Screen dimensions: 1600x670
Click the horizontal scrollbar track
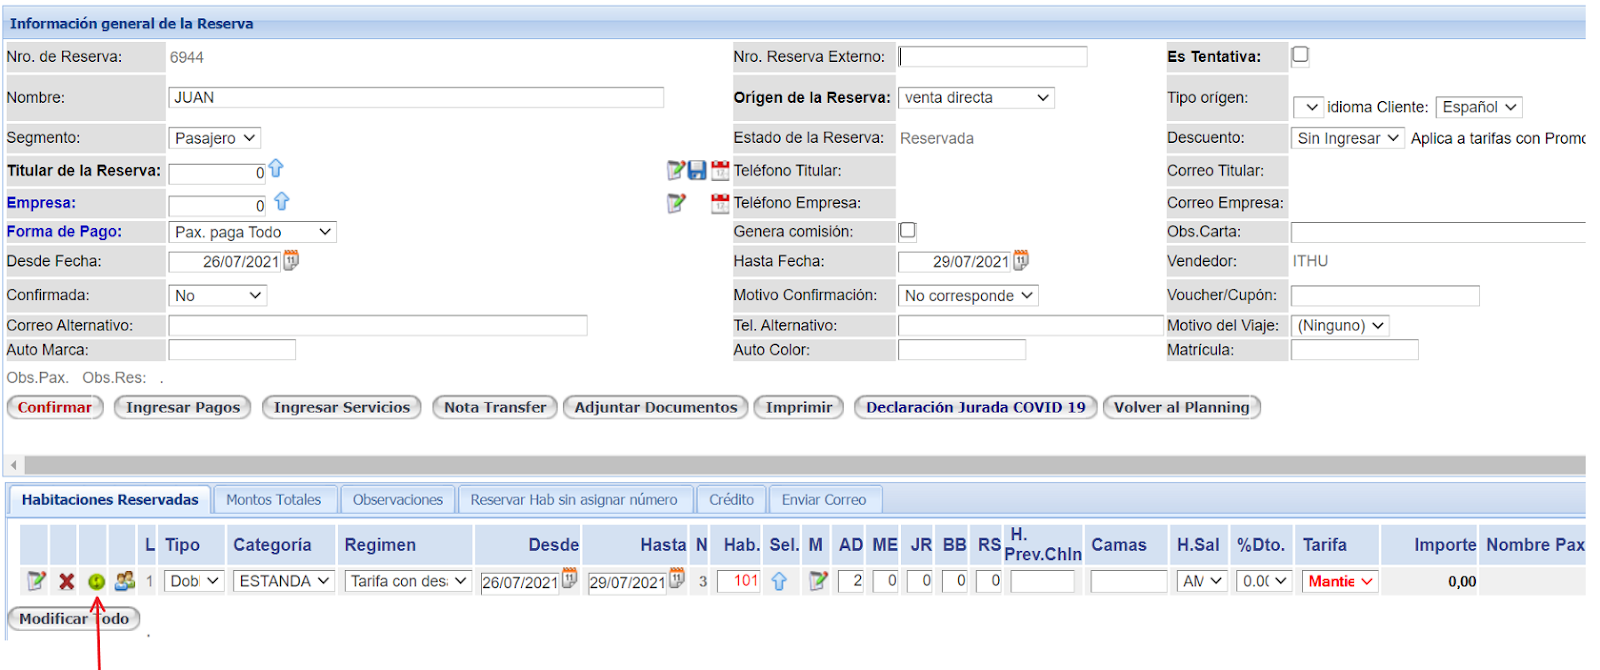[805, 465]
